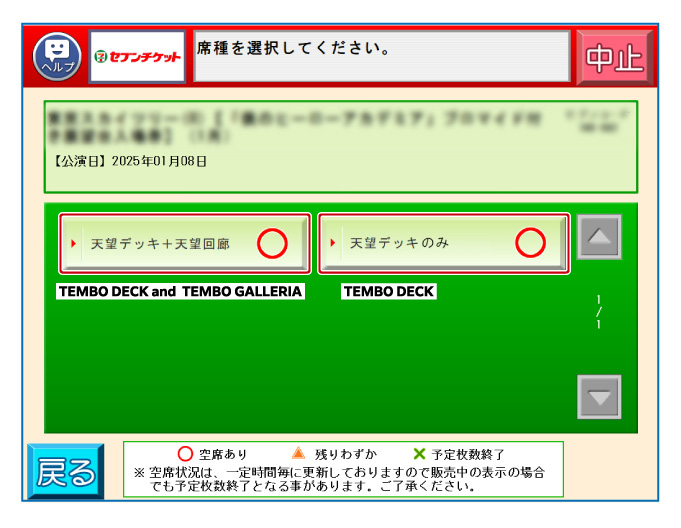This screenshot has height=528, width=681.
Task: Click the 1/1 page indicator
Action: (x=598, y=312)
